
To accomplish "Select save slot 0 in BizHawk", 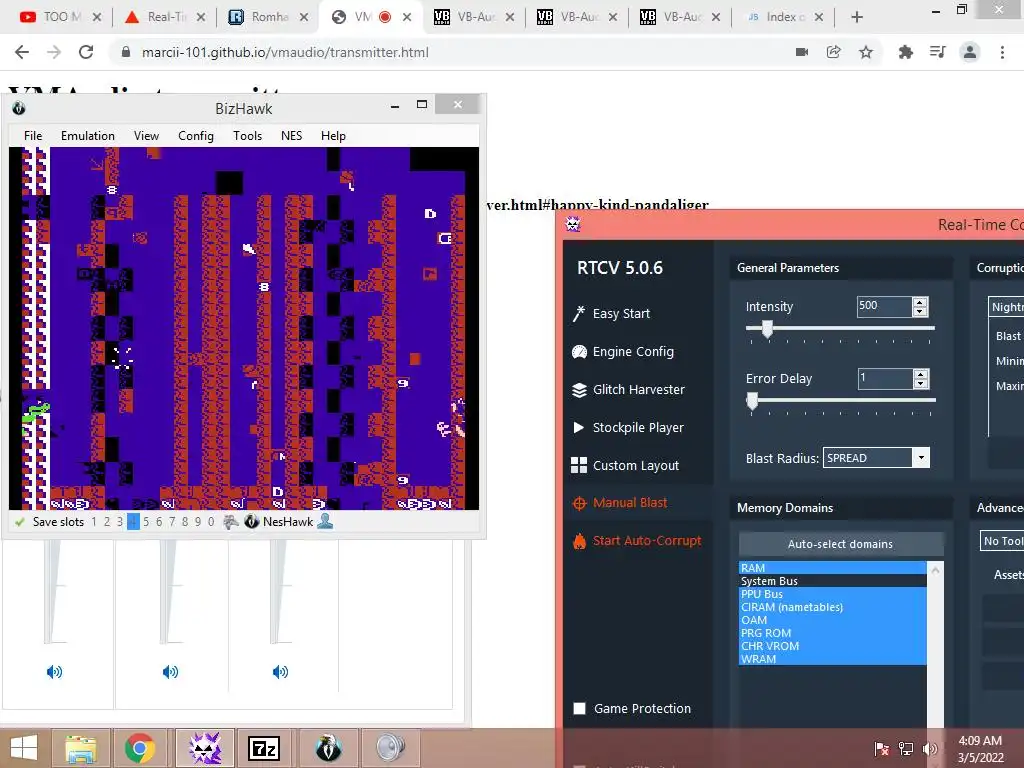I will pyautogui.click(x=211, y=522).
